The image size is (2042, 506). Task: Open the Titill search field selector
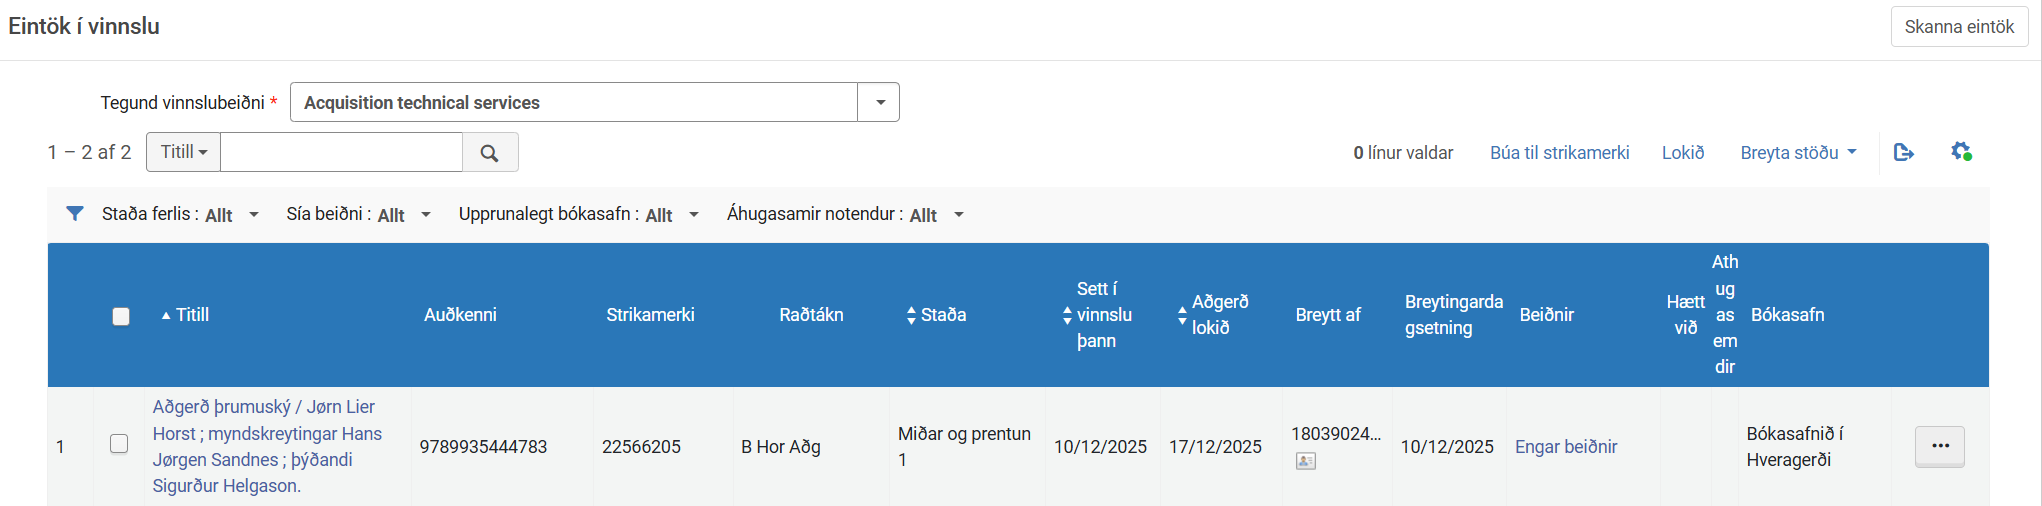(184, 152)
